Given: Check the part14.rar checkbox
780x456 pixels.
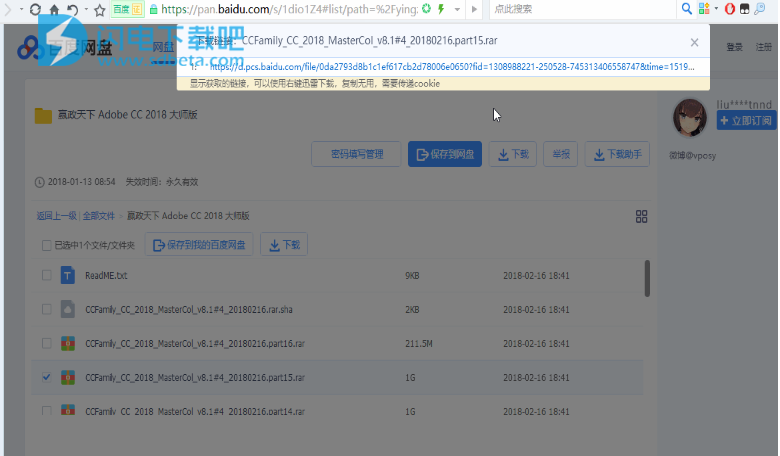Looking at the screenshot, I should [x=46, y=411].
